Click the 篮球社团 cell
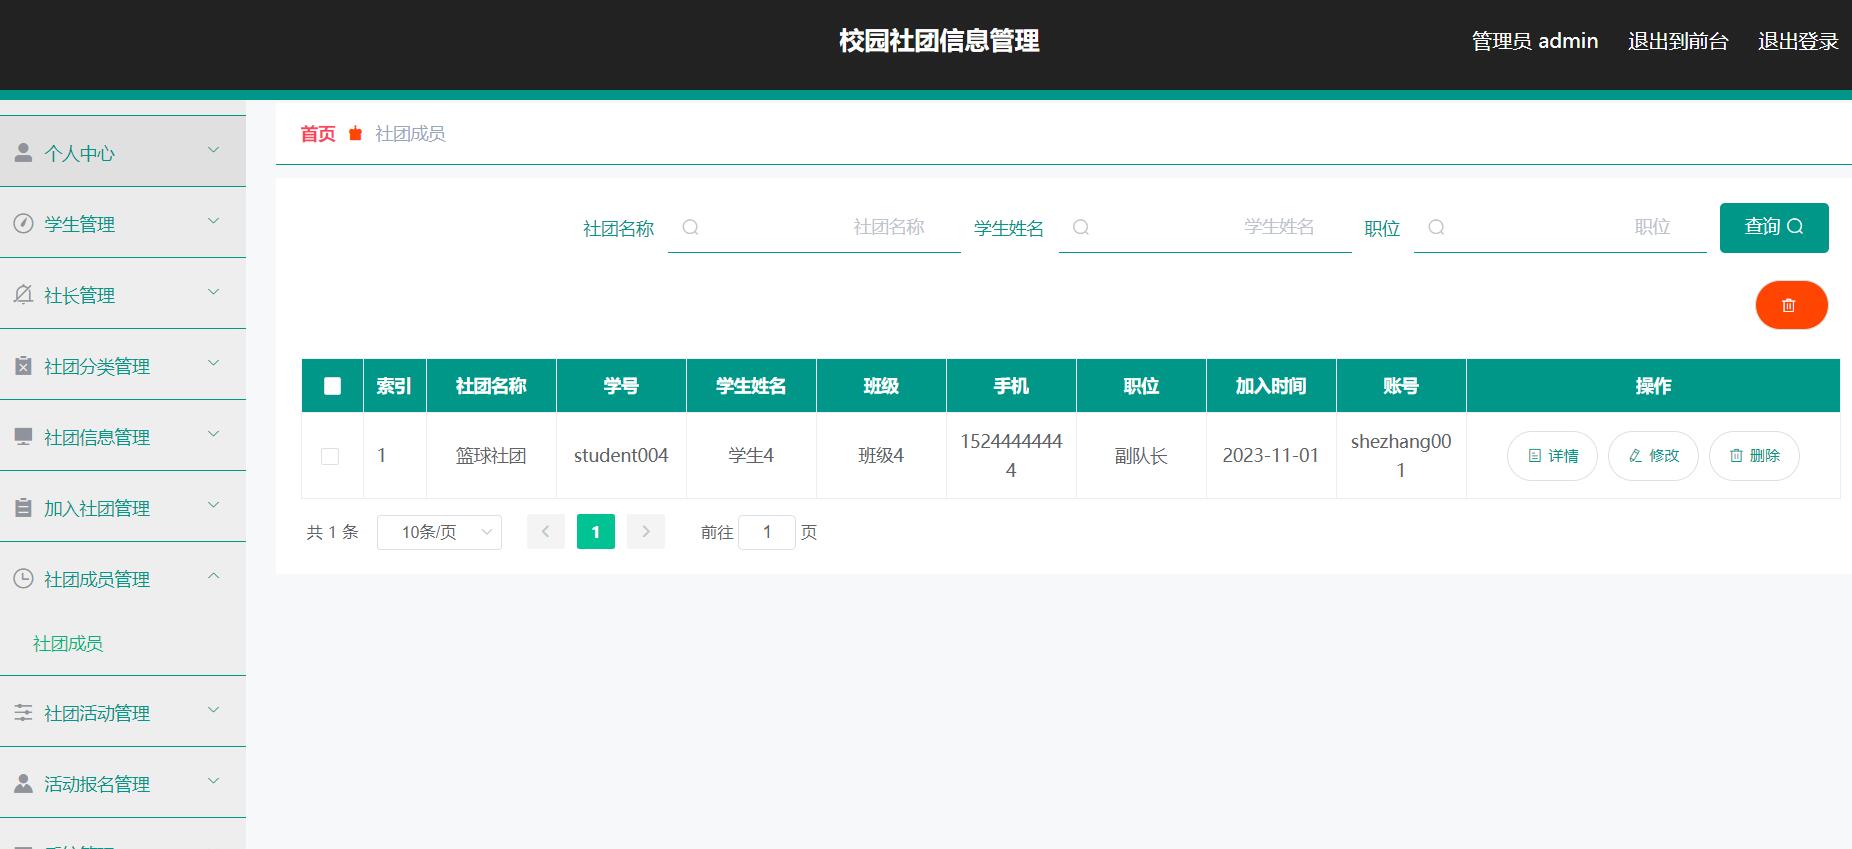Screen dimensions: 1852x849 (x=491, y=456)
